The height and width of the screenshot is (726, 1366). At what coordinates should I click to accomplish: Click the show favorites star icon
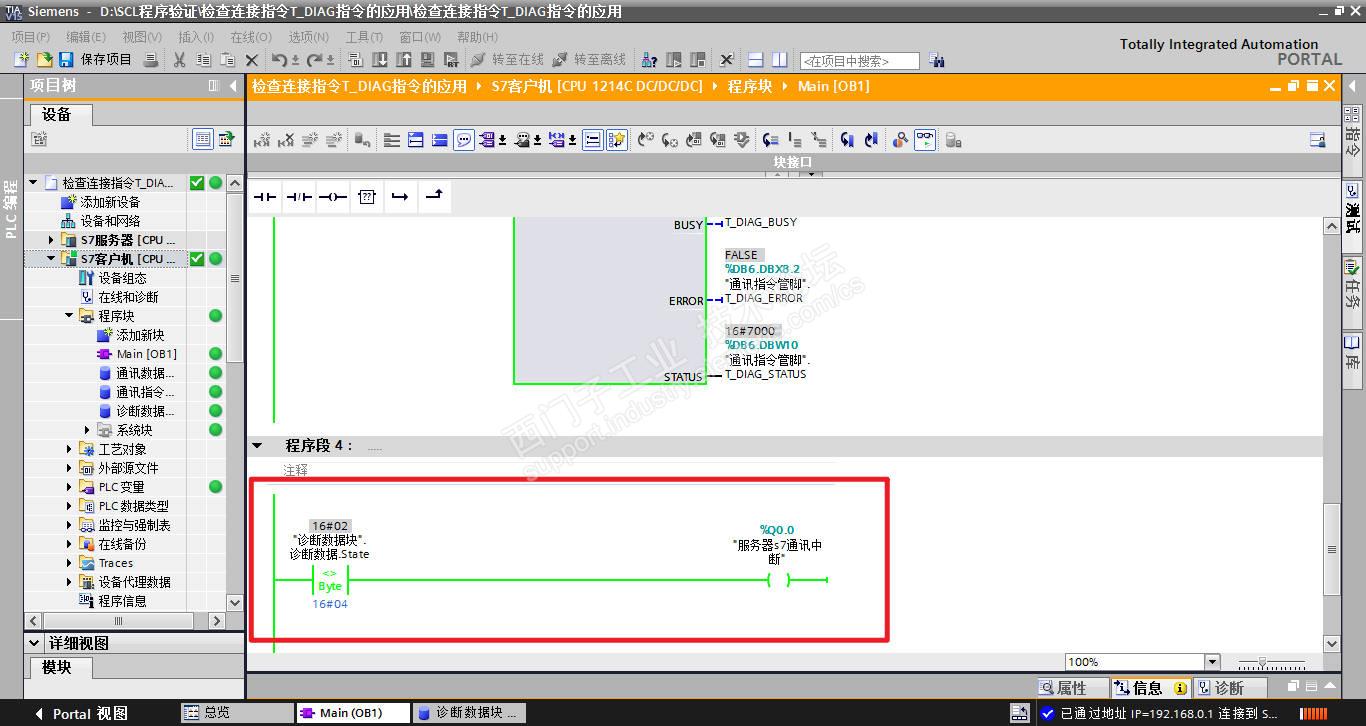tap(617, 140)
